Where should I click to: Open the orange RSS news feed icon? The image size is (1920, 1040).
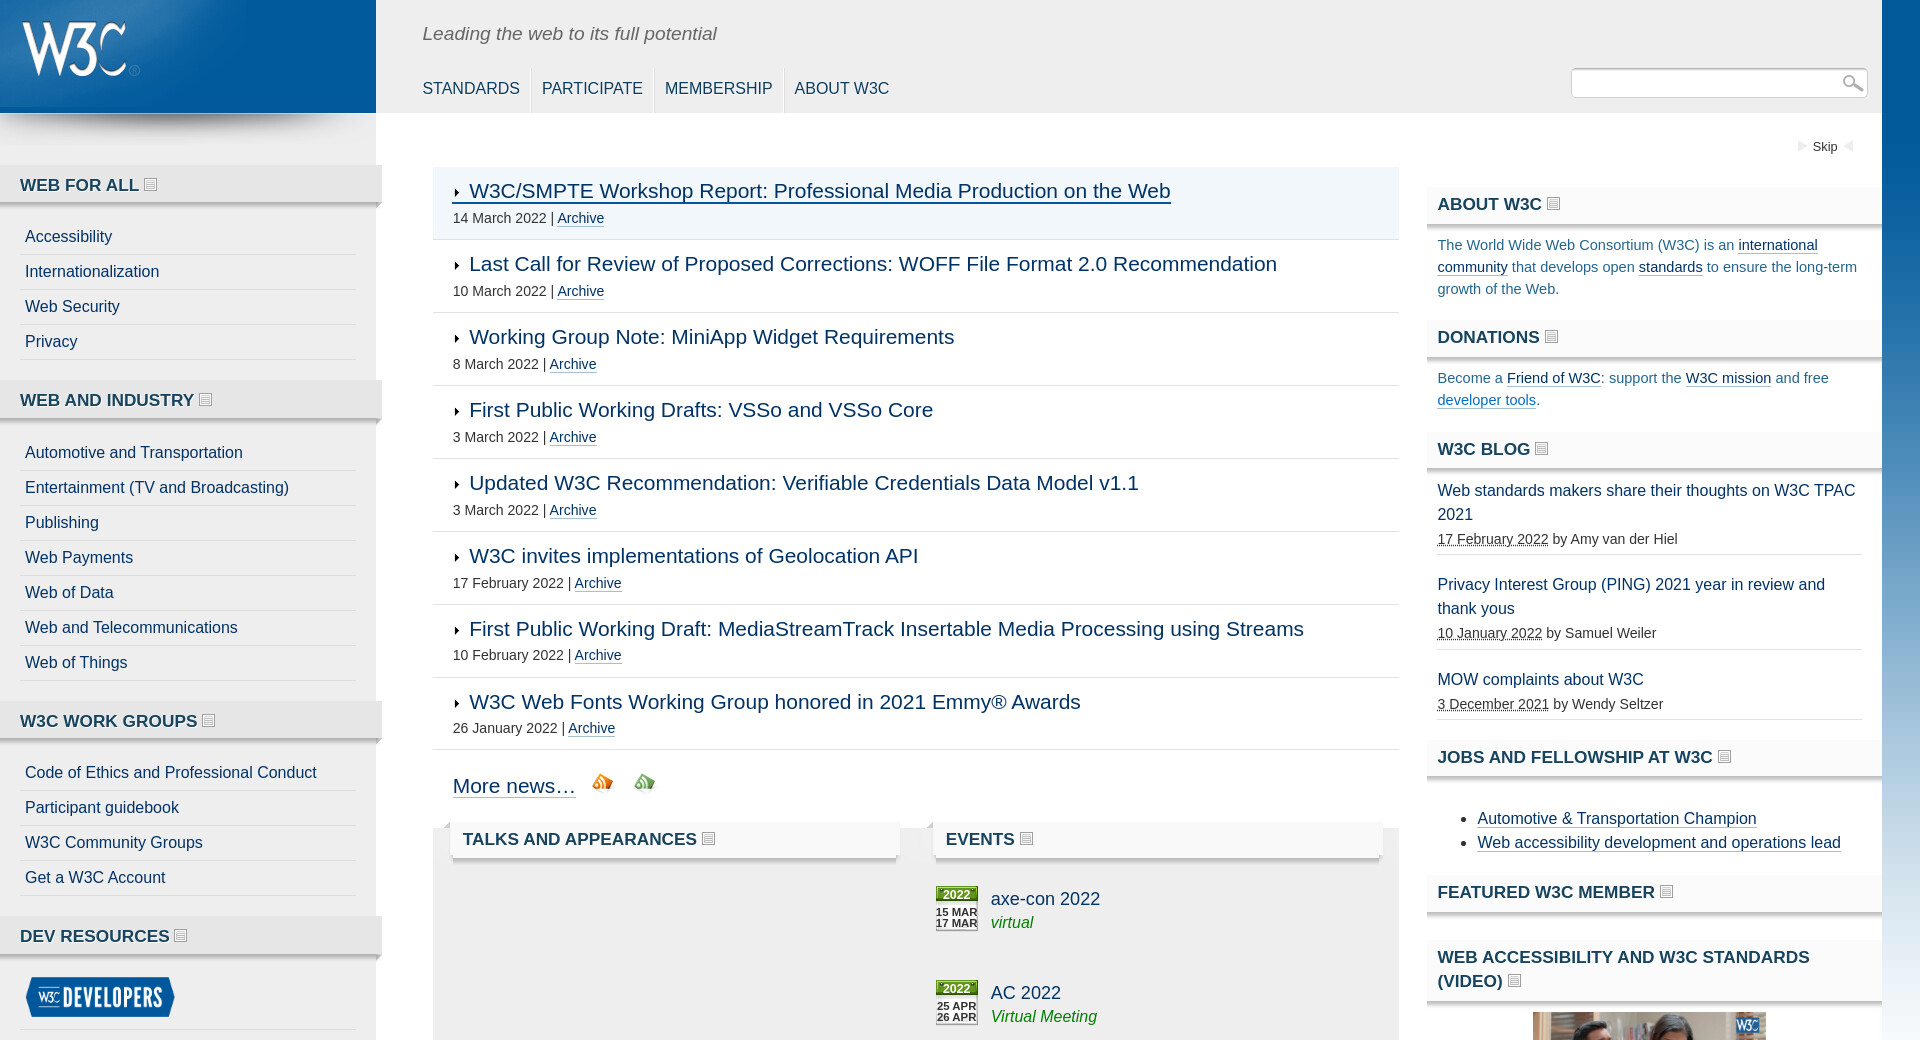click(602, 782)
